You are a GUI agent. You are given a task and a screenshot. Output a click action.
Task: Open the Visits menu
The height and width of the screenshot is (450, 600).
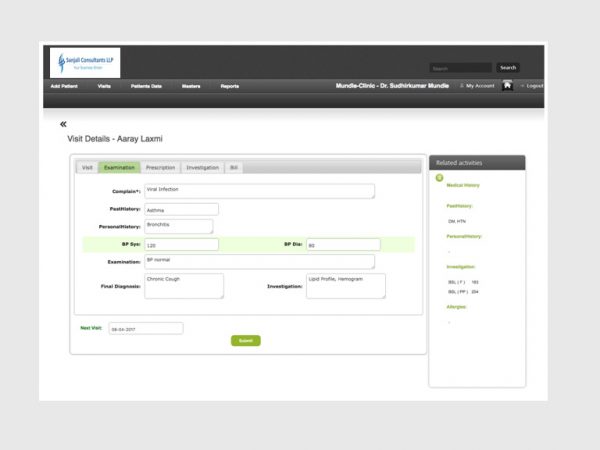click(104, 86)
